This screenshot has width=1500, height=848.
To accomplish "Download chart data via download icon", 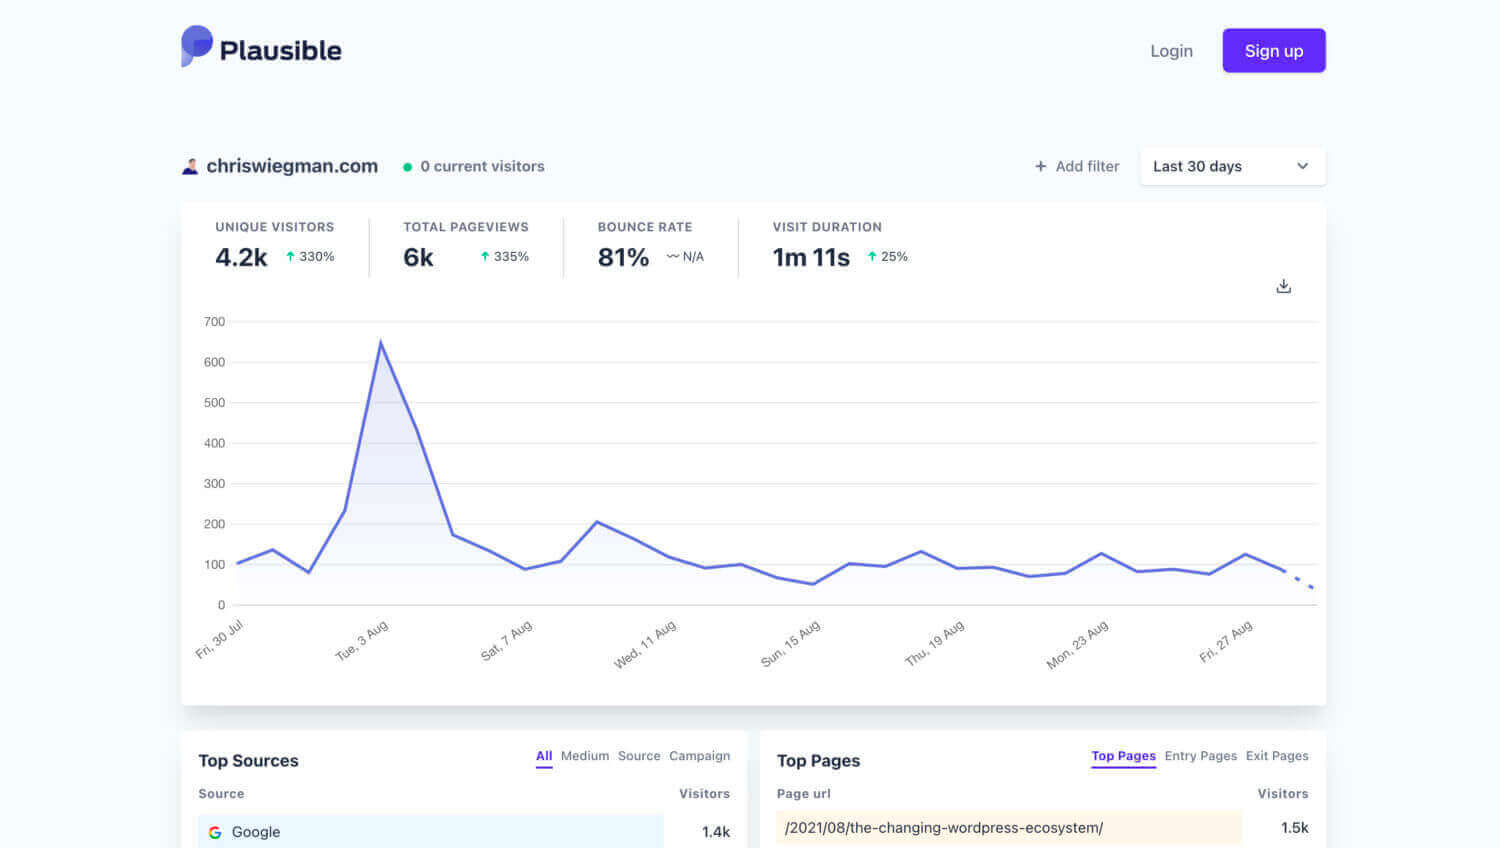I will tap(1284, 287).
